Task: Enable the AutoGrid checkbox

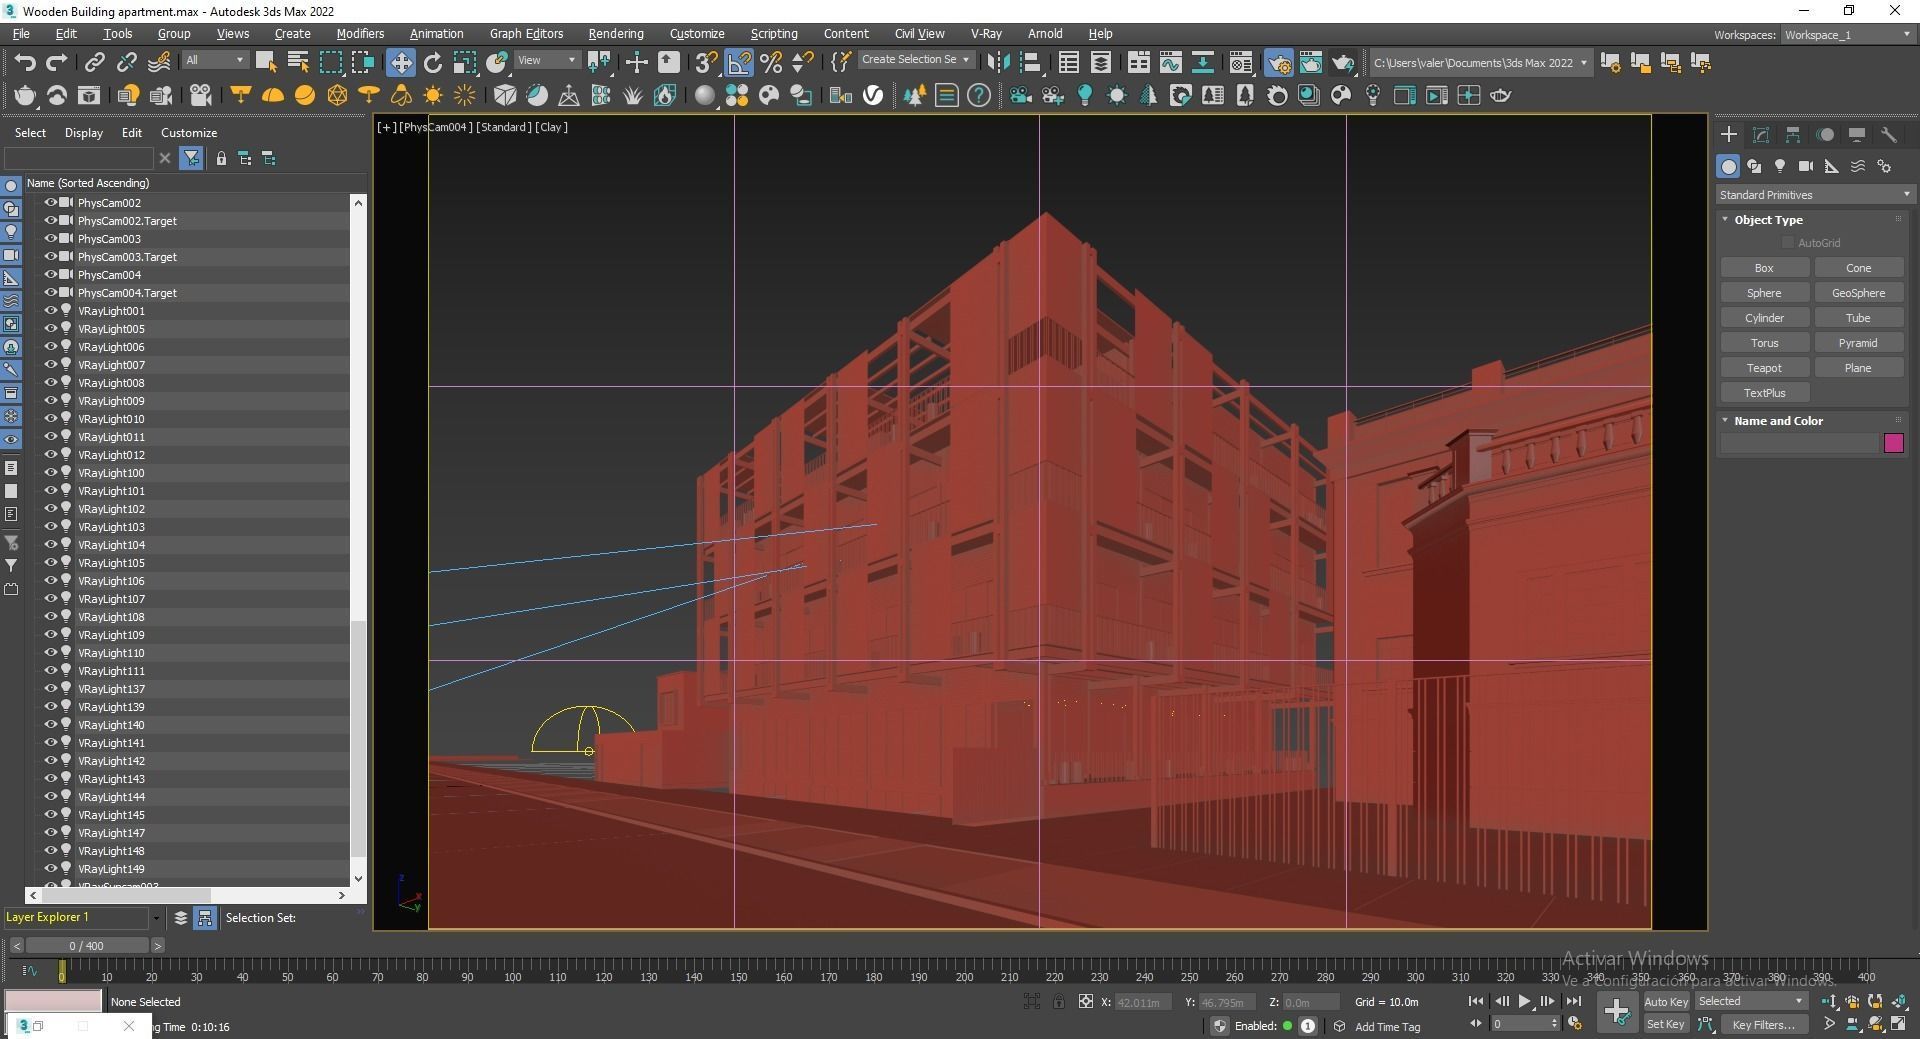Action: point(1788,243)
